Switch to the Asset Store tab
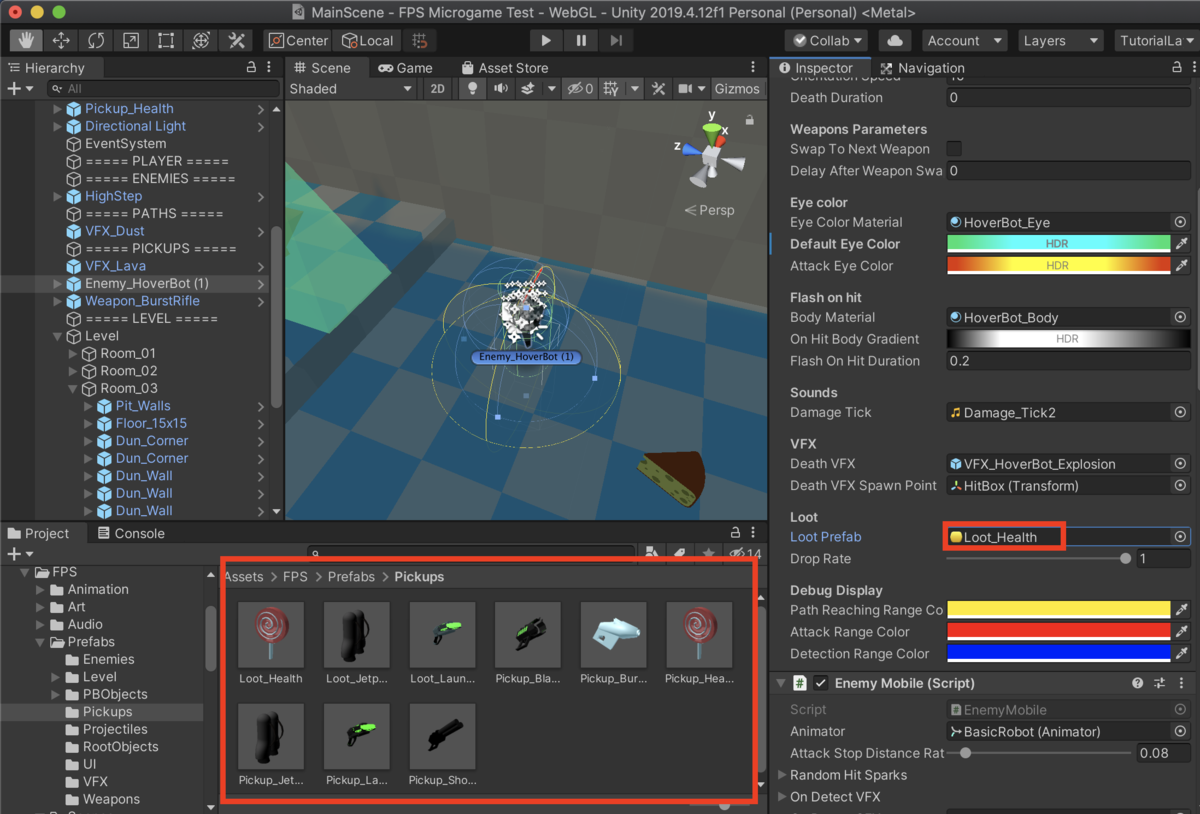Image resolution: width=1200 pixels, height=814 pixels. pos(504,68)
